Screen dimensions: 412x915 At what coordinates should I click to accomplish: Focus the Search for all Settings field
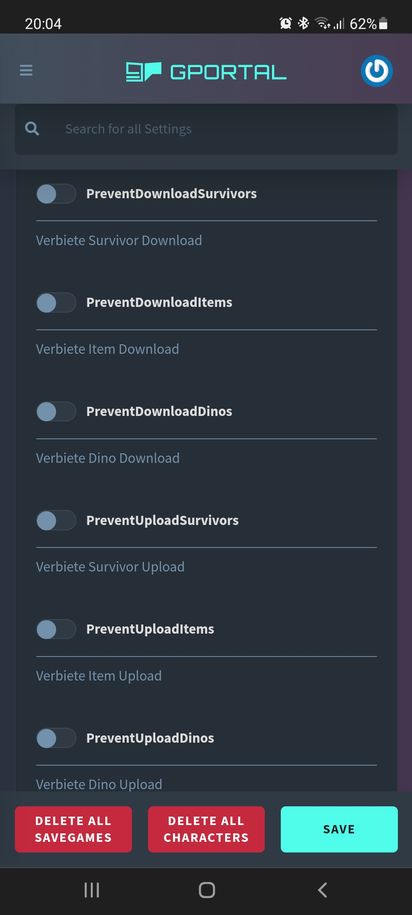206,129
